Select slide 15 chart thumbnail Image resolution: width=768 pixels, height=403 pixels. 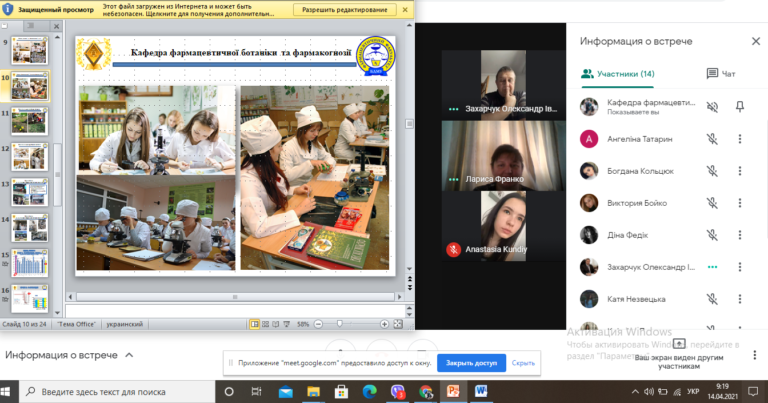[29, 263]
